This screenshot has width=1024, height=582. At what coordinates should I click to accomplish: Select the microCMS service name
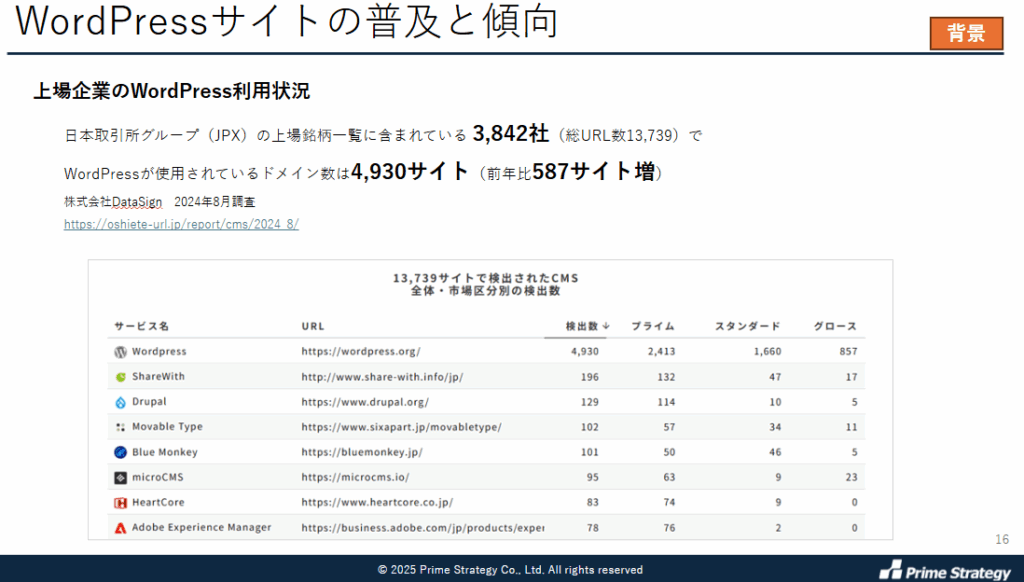(157, 477)
